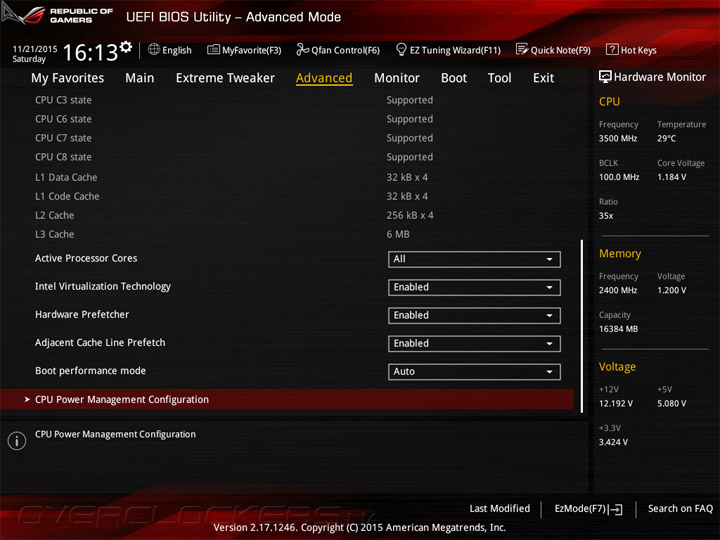Viewport: 720px width, 540px height.
Task: Show the Hot Keys list
Action: (x=631, y=50)
